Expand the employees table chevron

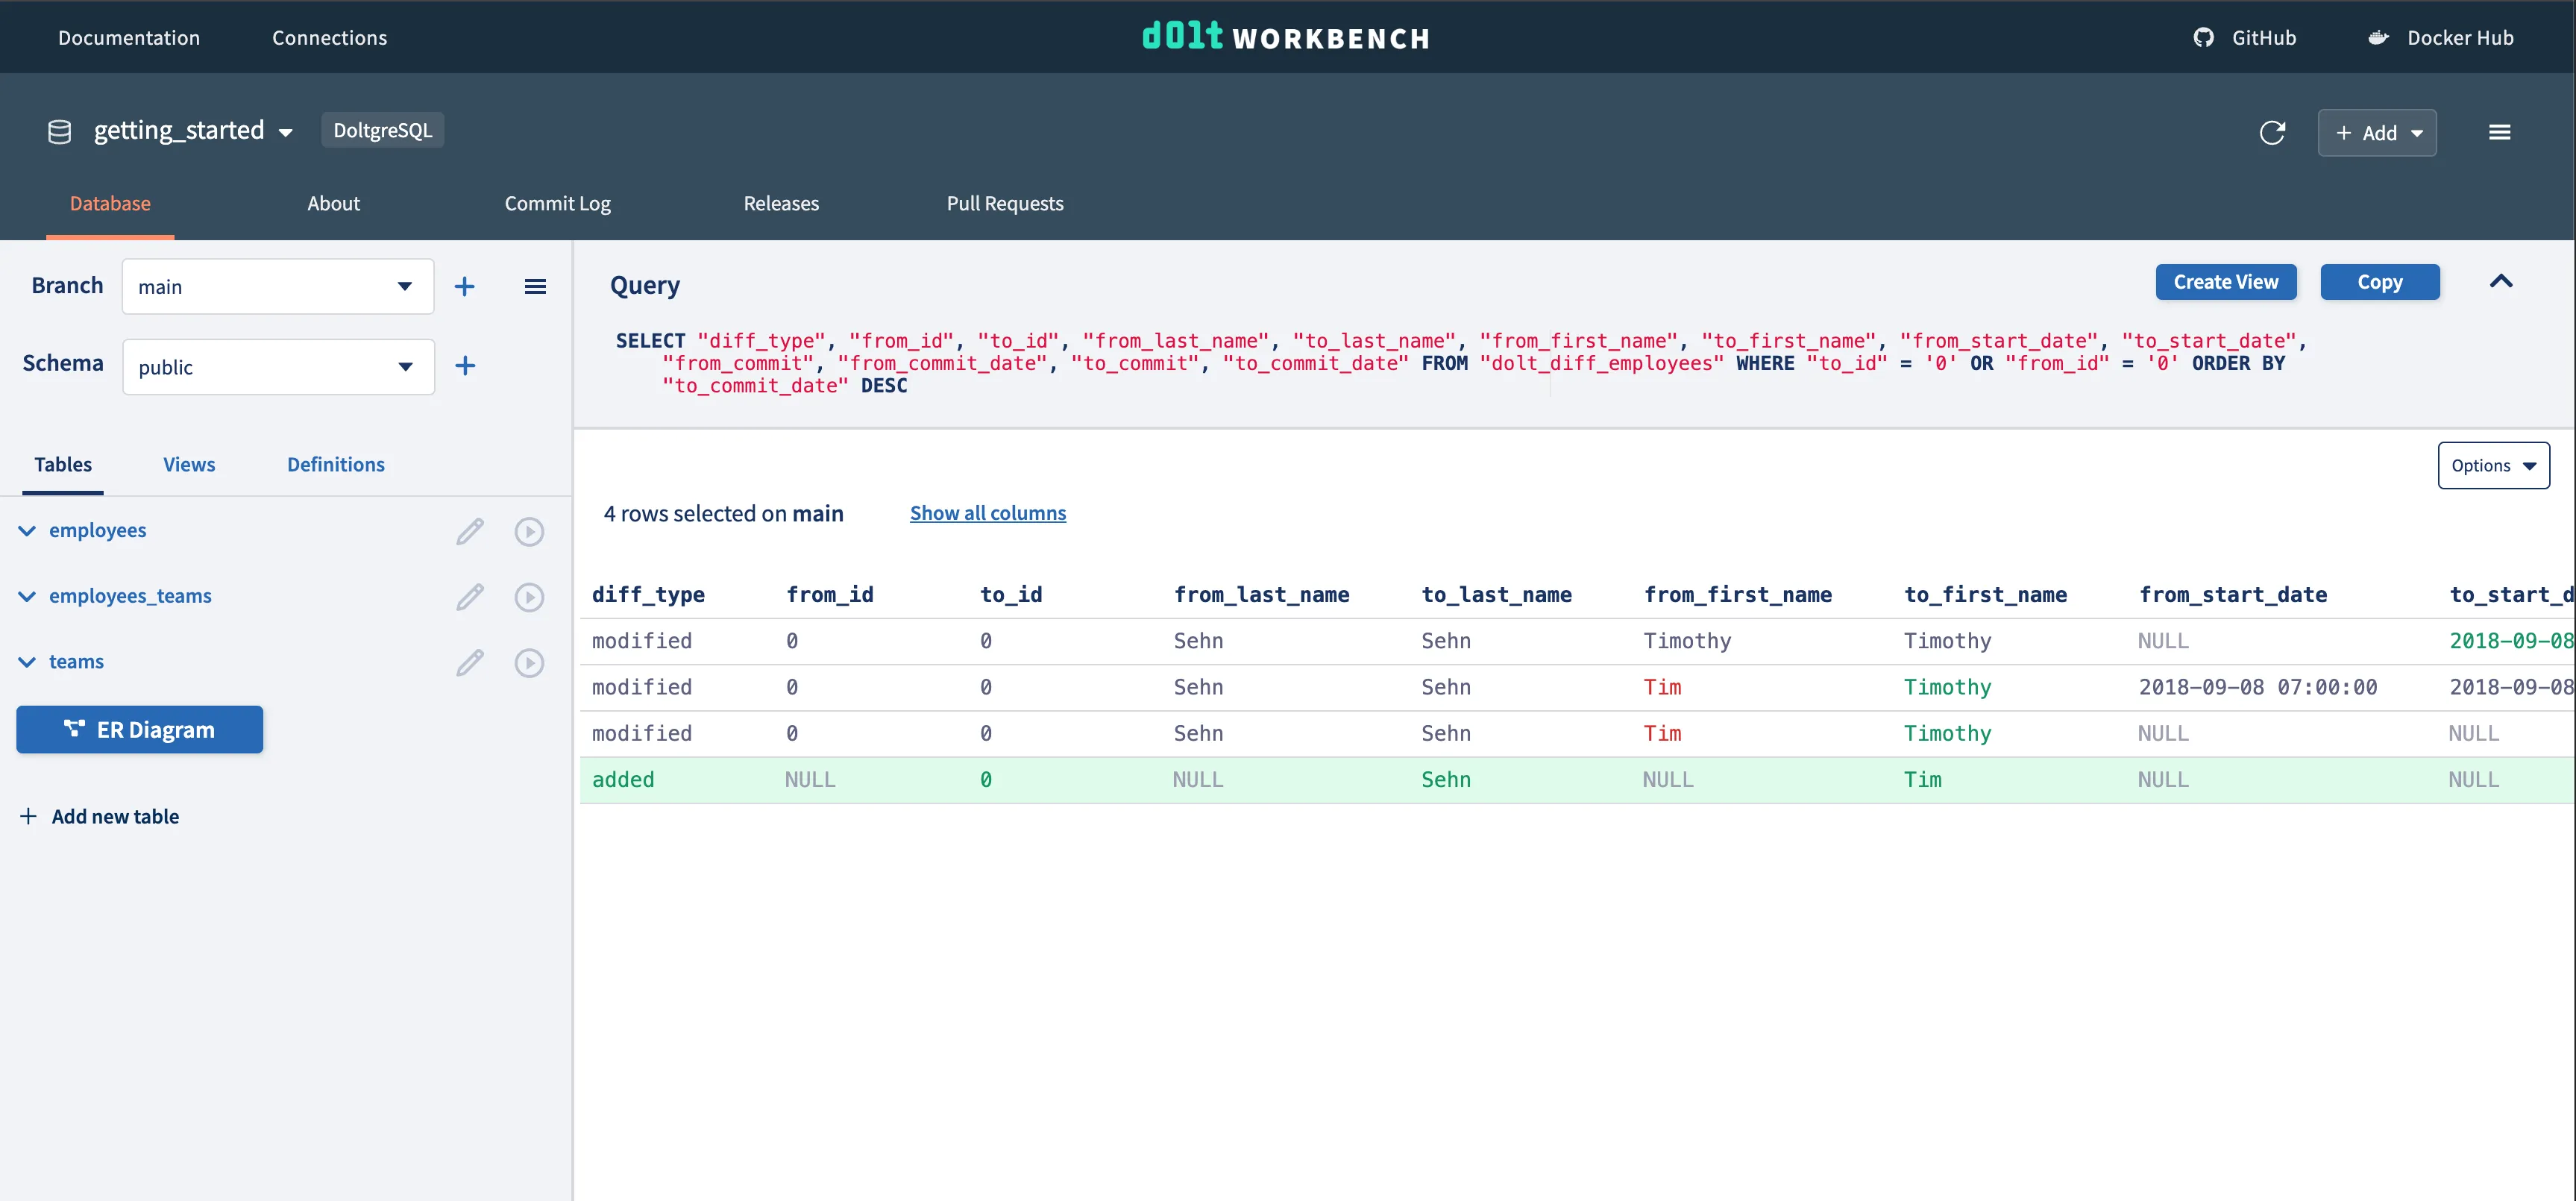click(x=27, y=531)
